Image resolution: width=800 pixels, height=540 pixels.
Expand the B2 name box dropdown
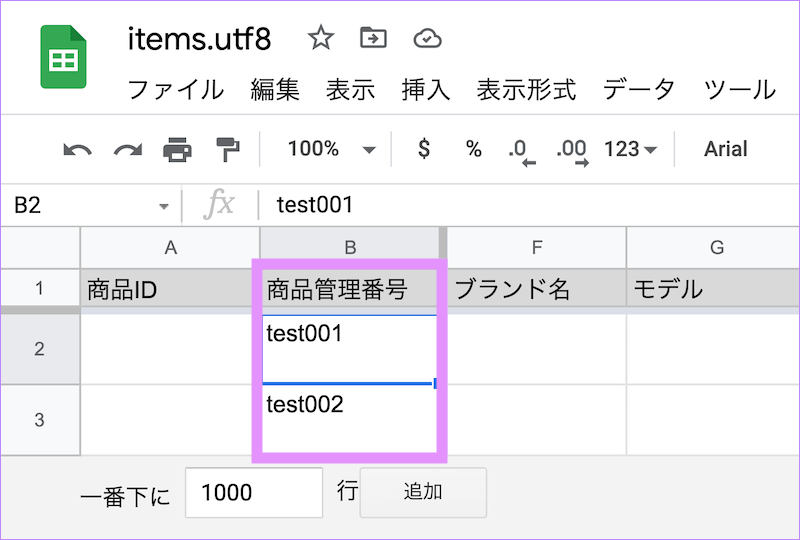coord(164,206)
